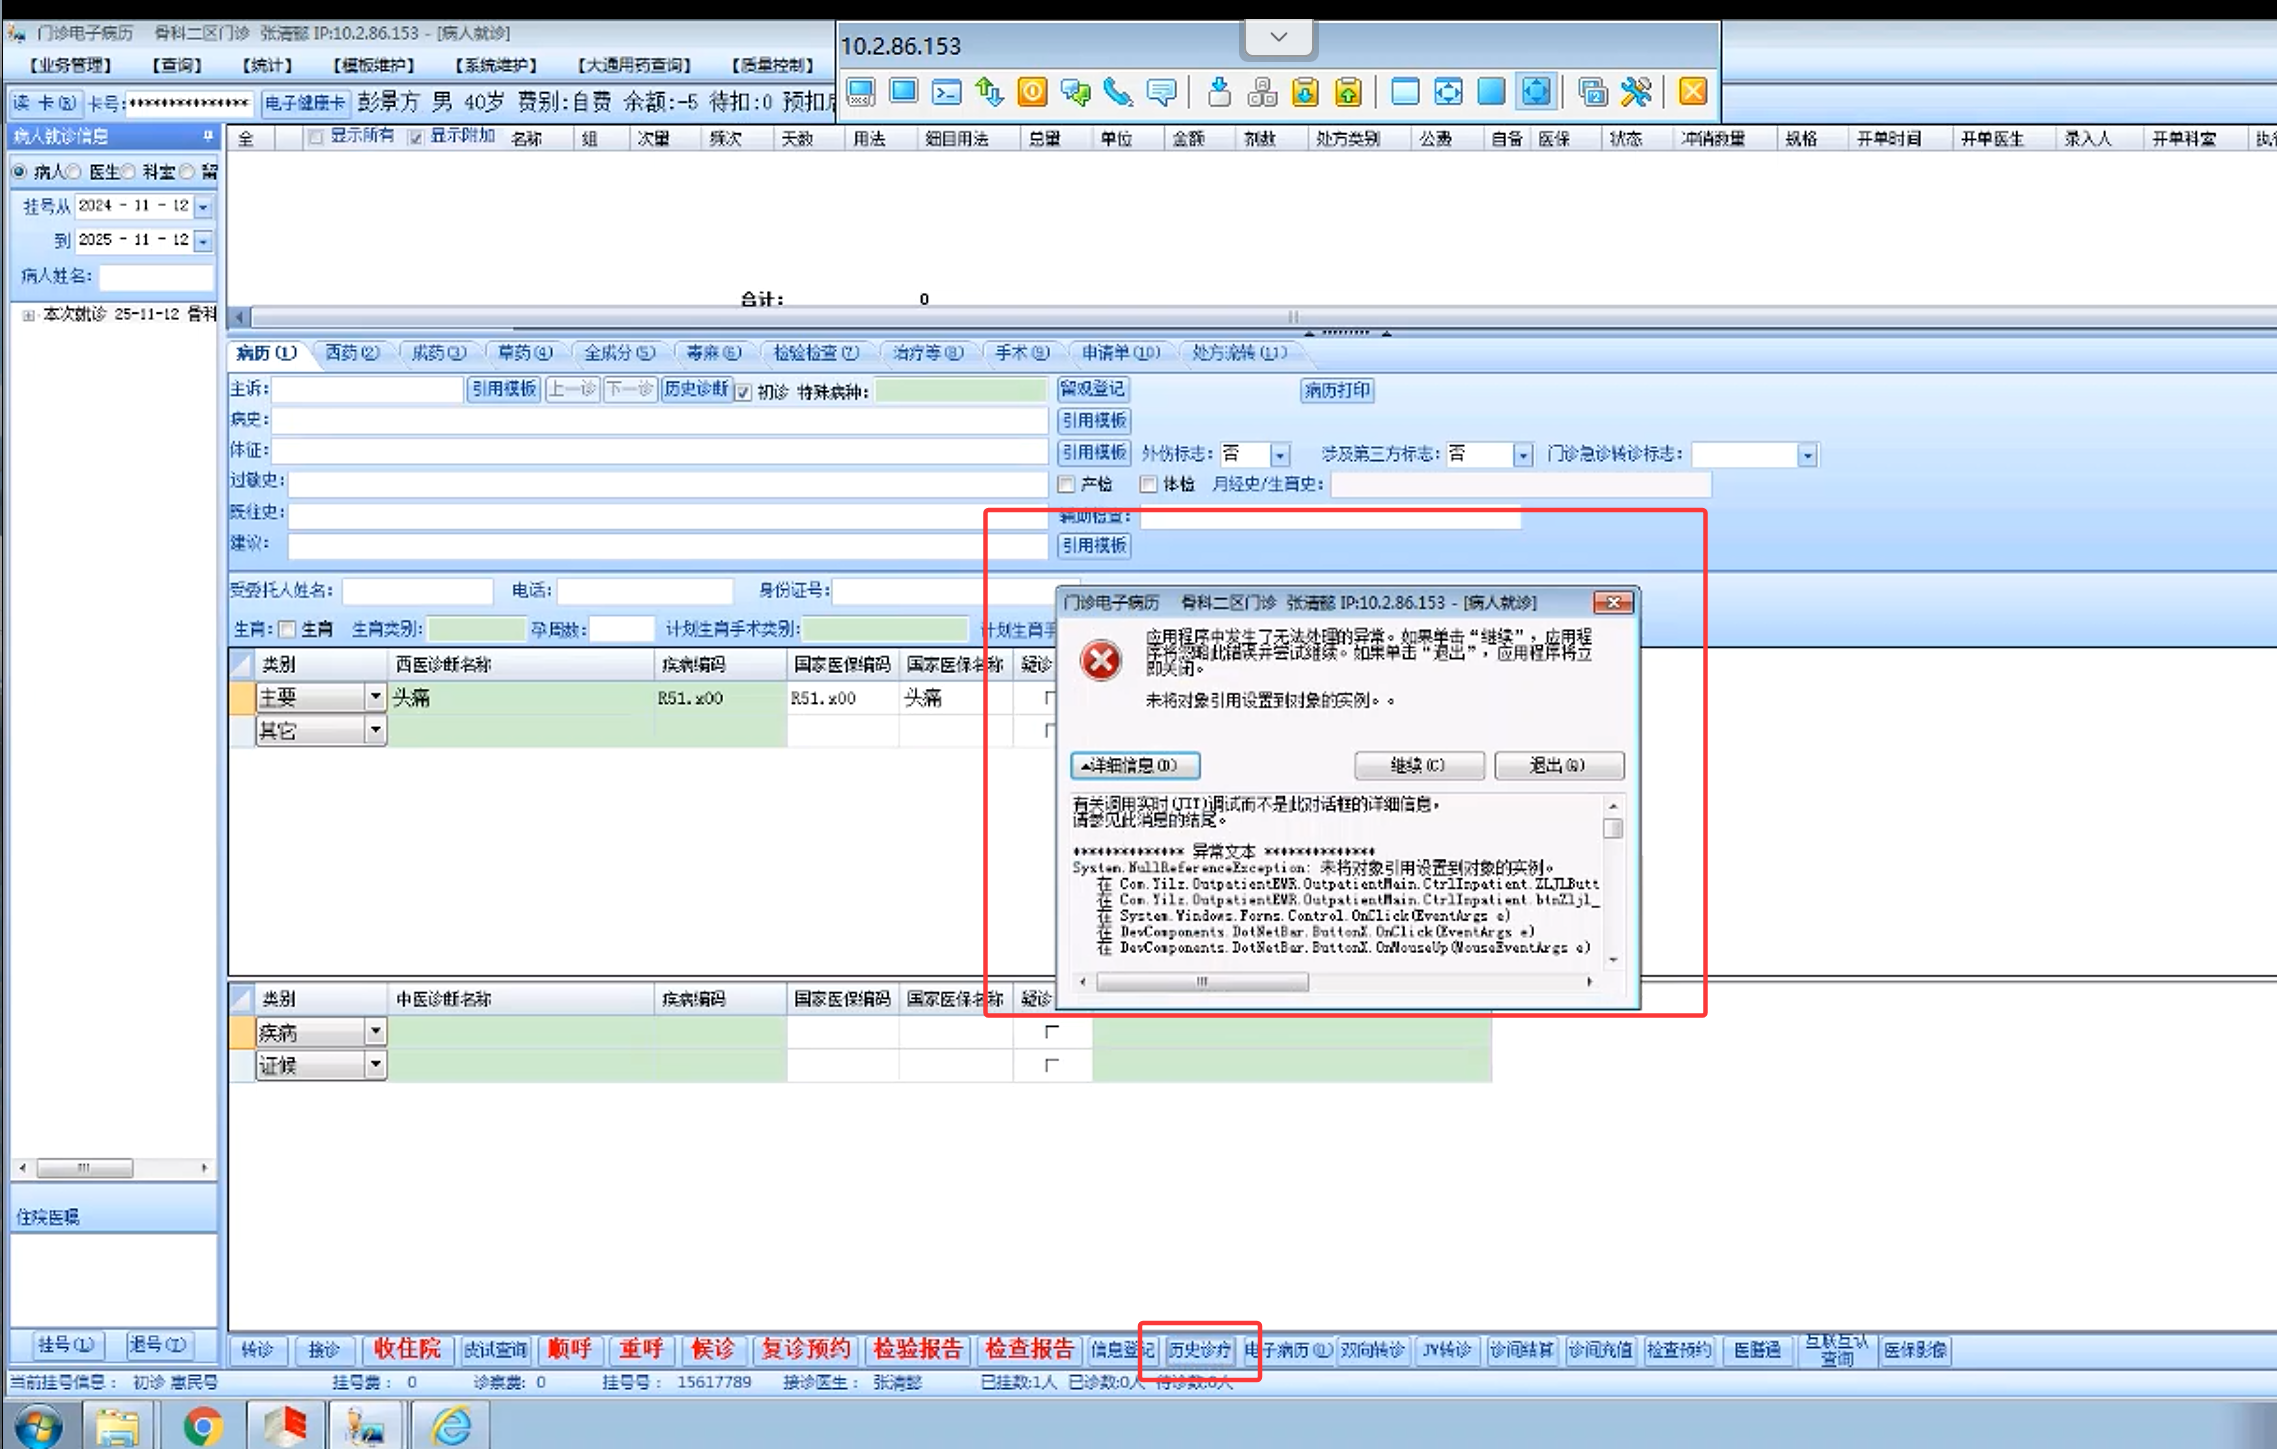
Task: Click the file transfer arrows icon
Action: pyautogui.click(x=989, y=93)
